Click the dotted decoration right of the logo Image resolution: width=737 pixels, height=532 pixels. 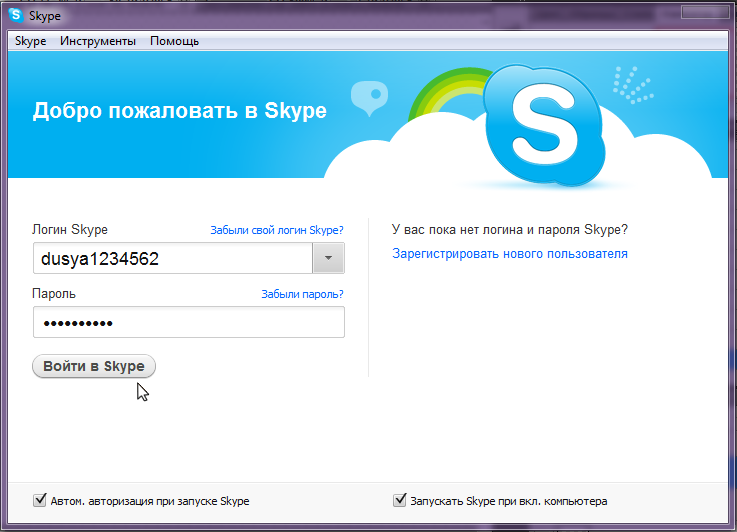point(631,85)
